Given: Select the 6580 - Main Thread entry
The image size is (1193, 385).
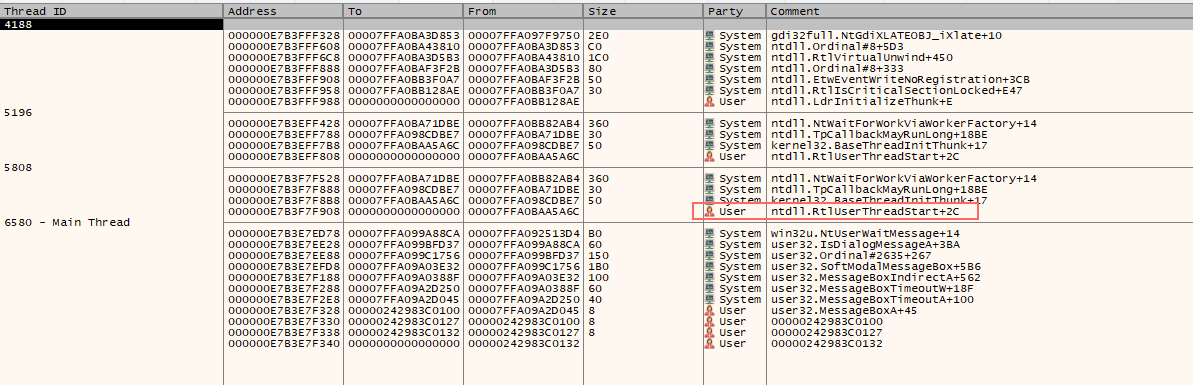Looking at the screenshot, I should coord(67,223).
